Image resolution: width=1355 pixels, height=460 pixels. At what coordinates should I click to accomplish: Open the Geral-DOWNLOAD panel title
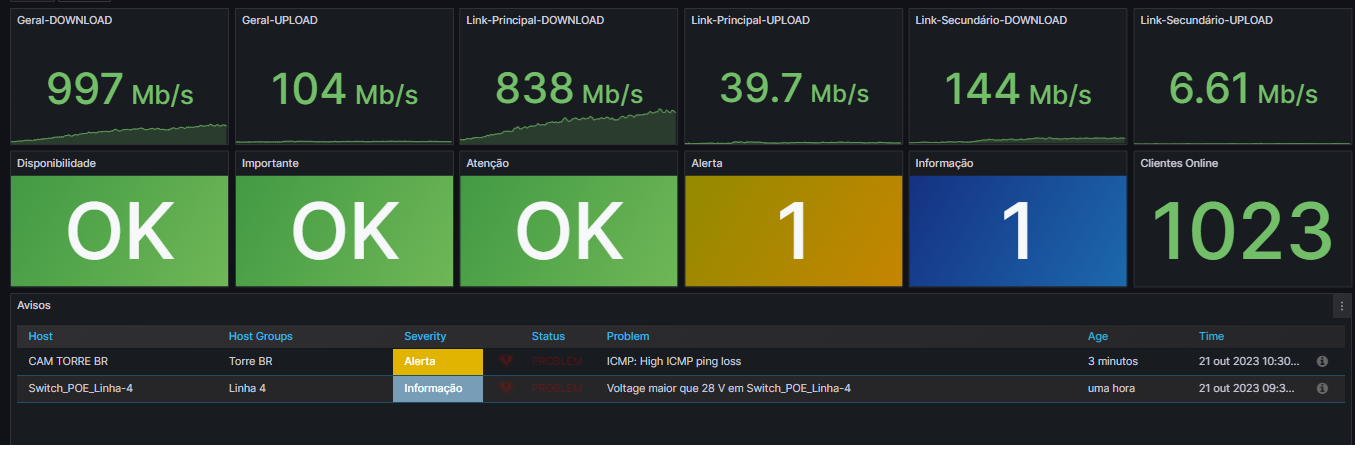65,20
